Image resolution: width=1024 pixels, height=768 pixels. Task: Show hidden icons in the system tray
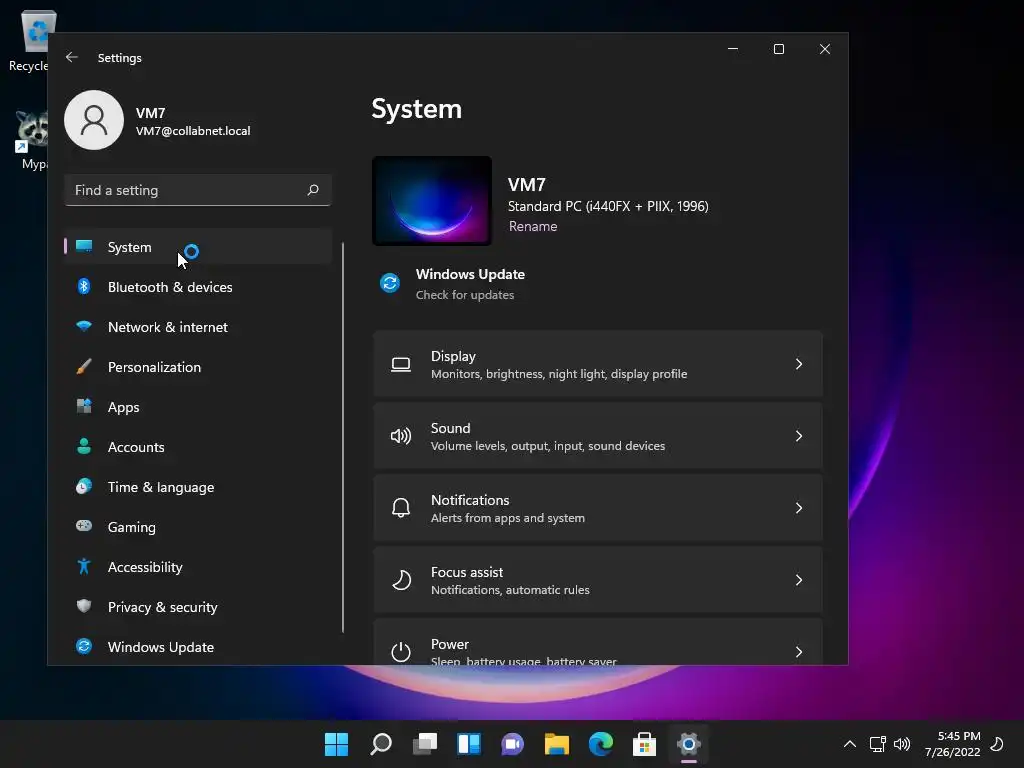point(850,744)
